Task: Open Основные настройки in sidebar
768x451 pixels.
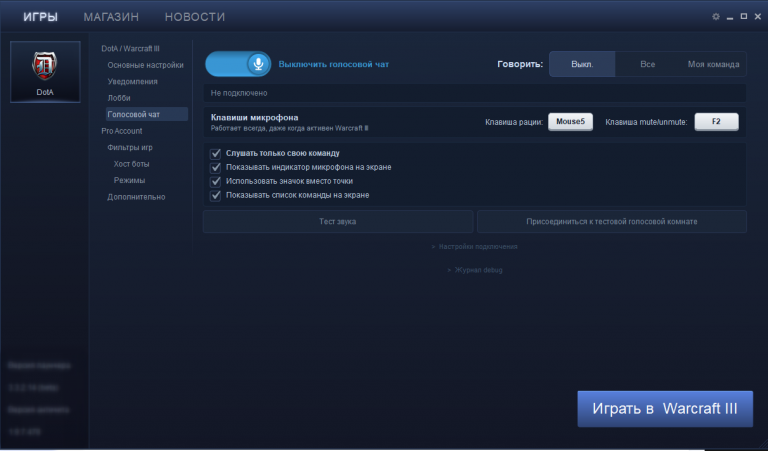Action: tap(145, 65)
